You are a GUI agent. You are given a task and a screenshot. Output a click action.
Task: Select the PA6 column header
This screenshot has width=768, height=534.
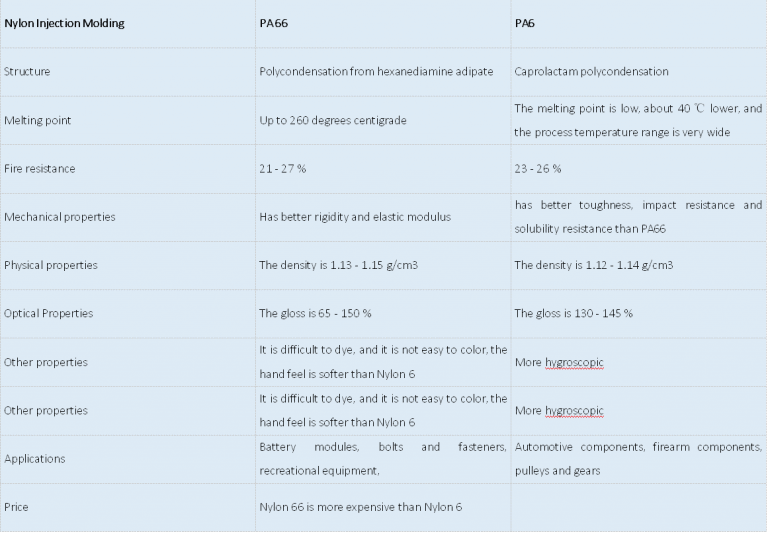tap(524, 24)
